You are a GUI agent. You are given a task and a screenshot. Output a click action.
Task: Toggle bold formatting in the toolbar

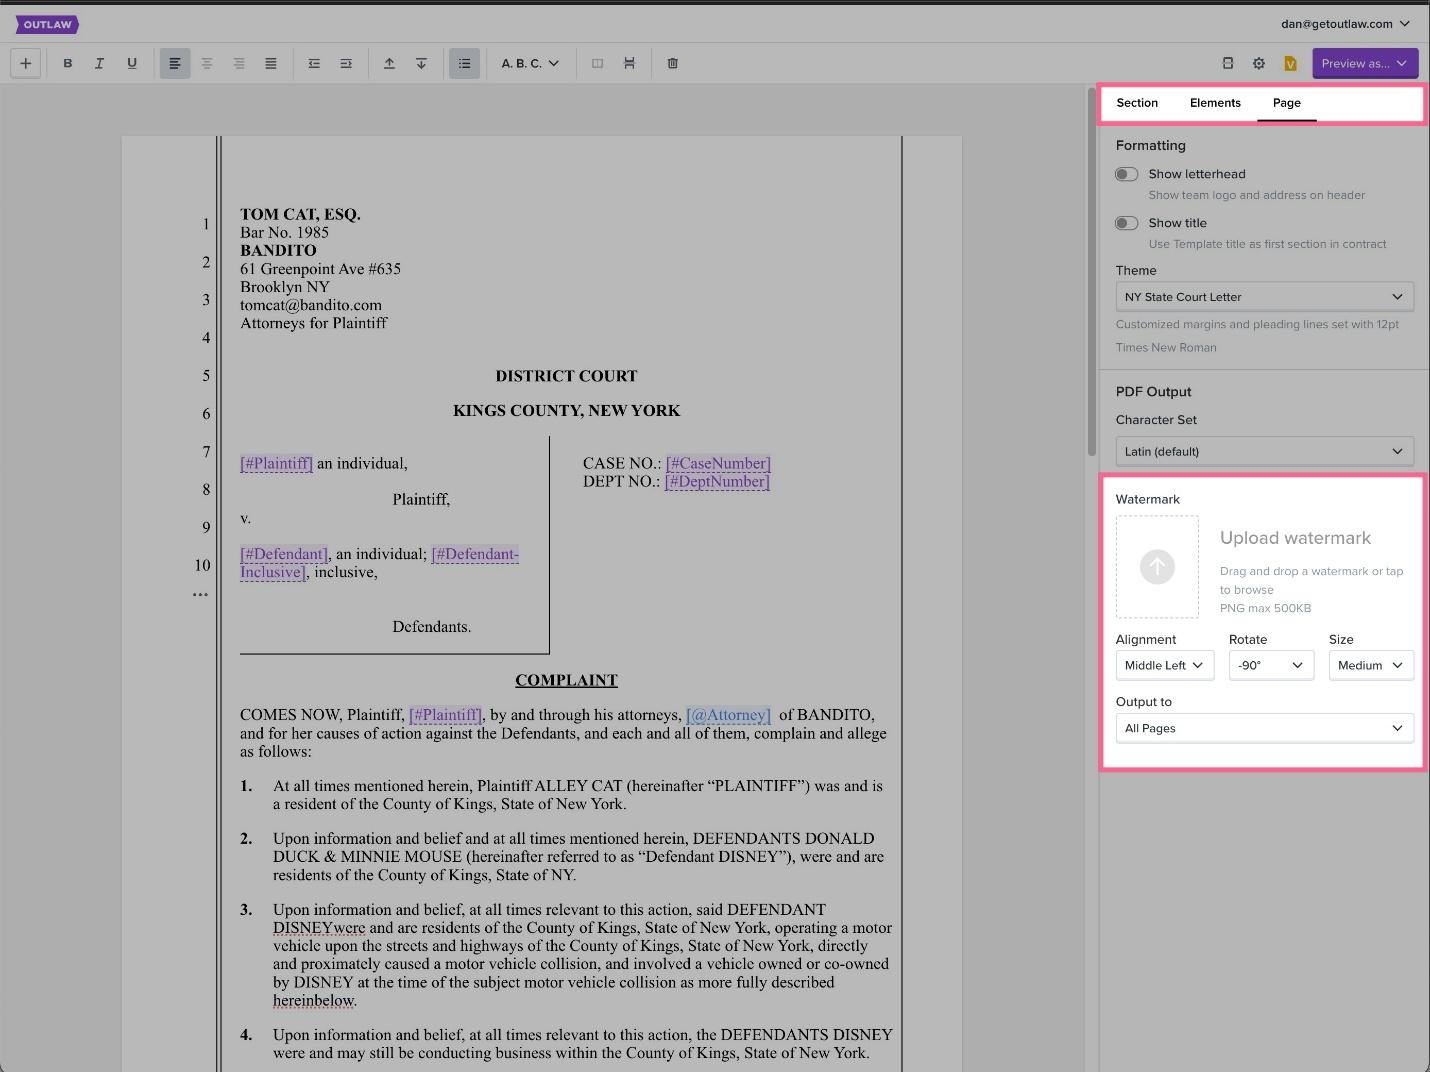click(68, 63)
